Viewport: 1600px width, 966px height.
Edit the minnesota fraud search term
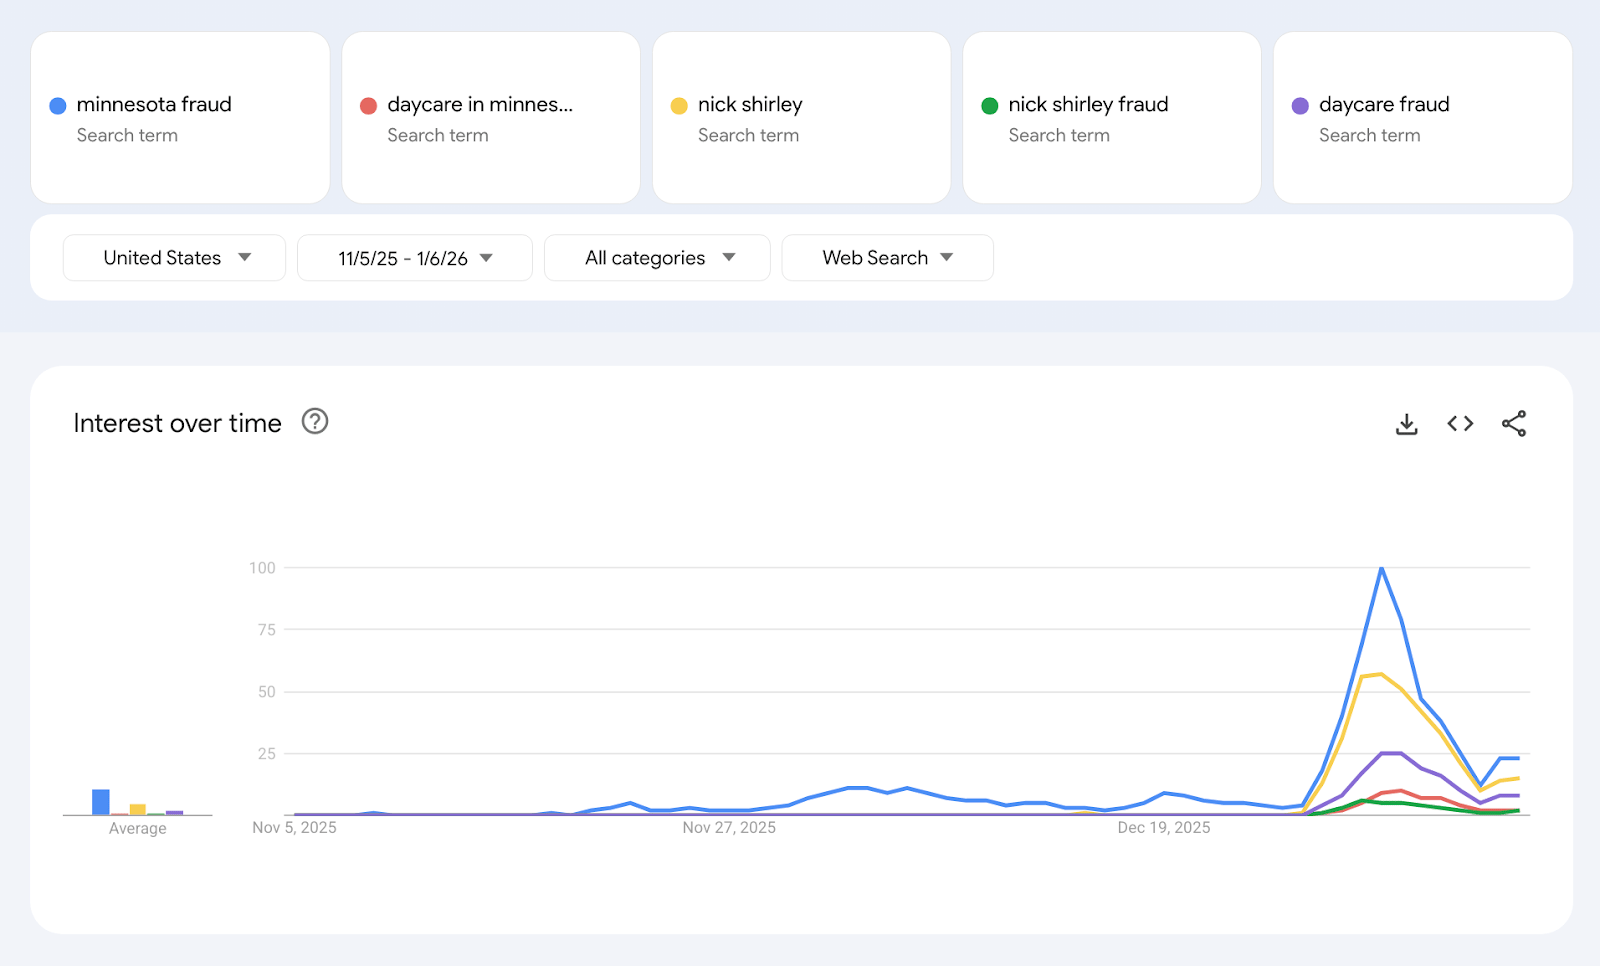click(154, 105)
